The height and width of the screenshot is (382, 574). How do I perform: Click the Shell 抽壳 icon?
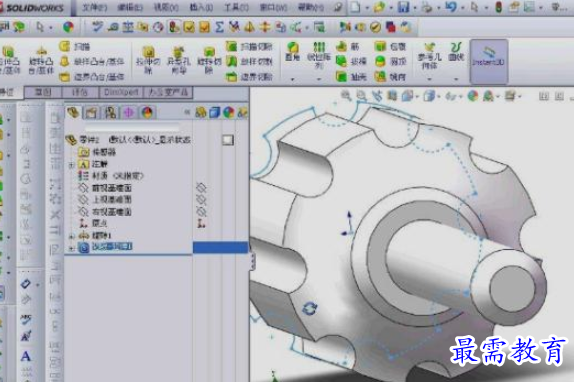click(x=342, y=76)
